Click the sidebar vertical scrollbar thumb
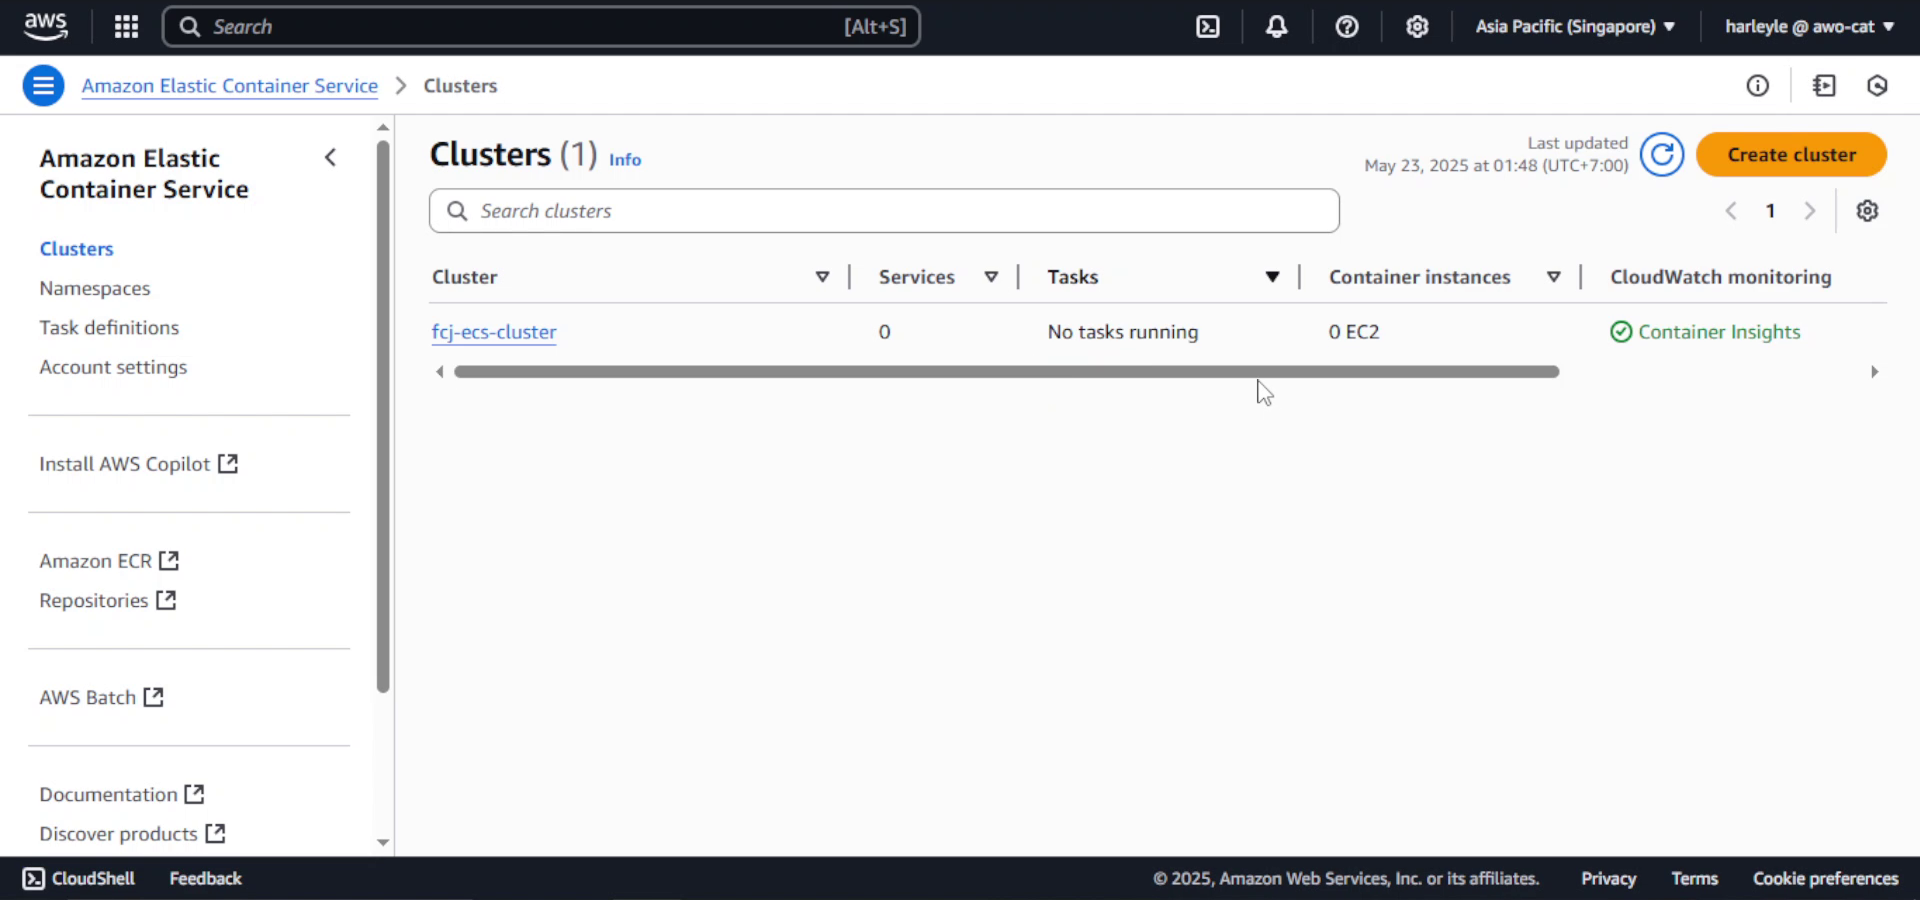 [383, 416]
